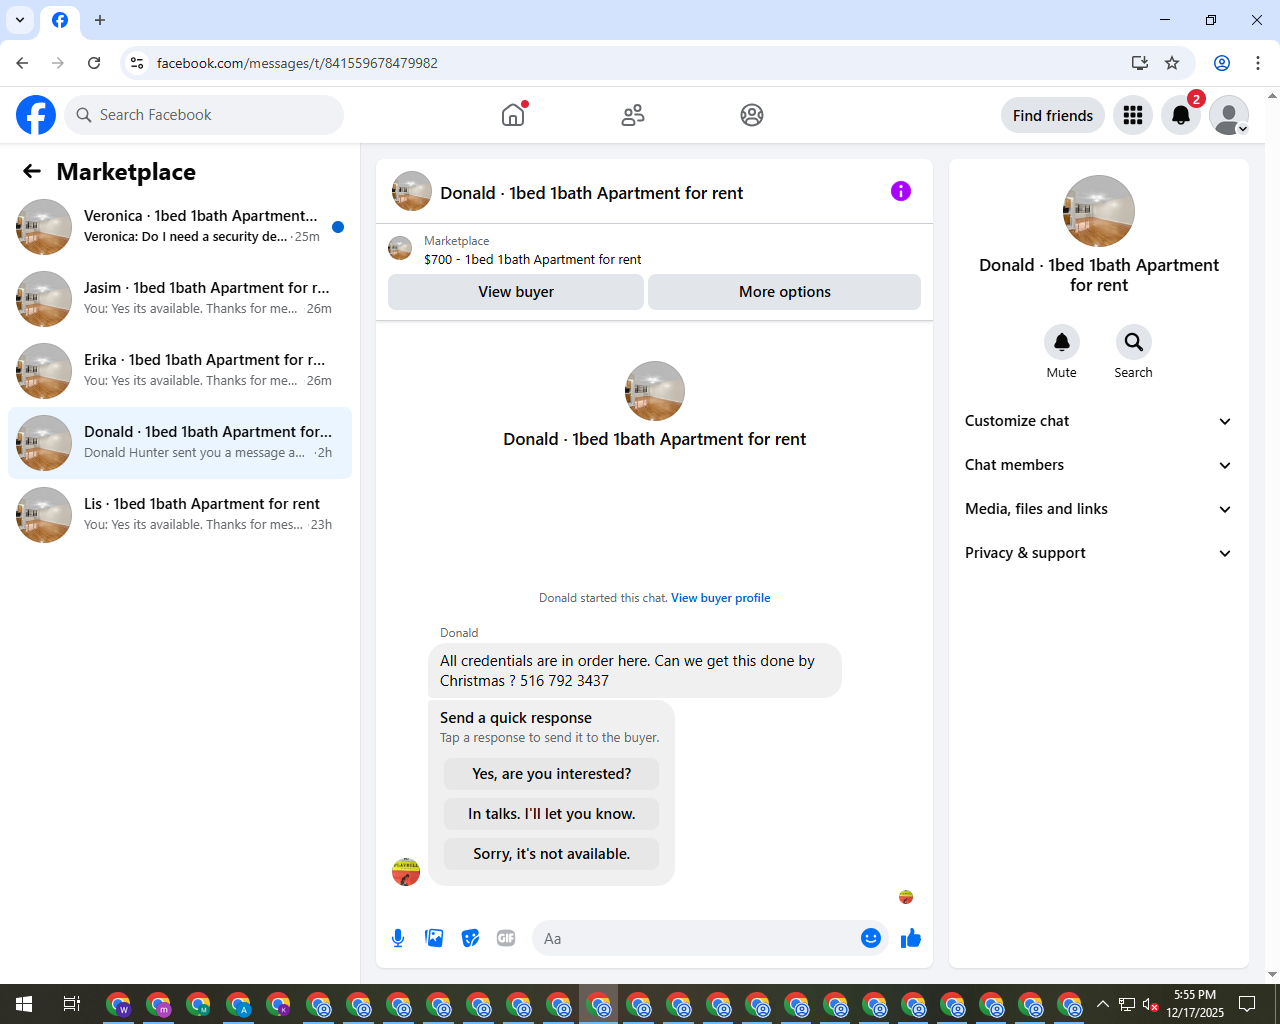Image resolution: width=1280 pixels, height=1024 pixels.
Task: Click the listing thumbnail in Marketplace banner
Action: (x=400, y=249)
